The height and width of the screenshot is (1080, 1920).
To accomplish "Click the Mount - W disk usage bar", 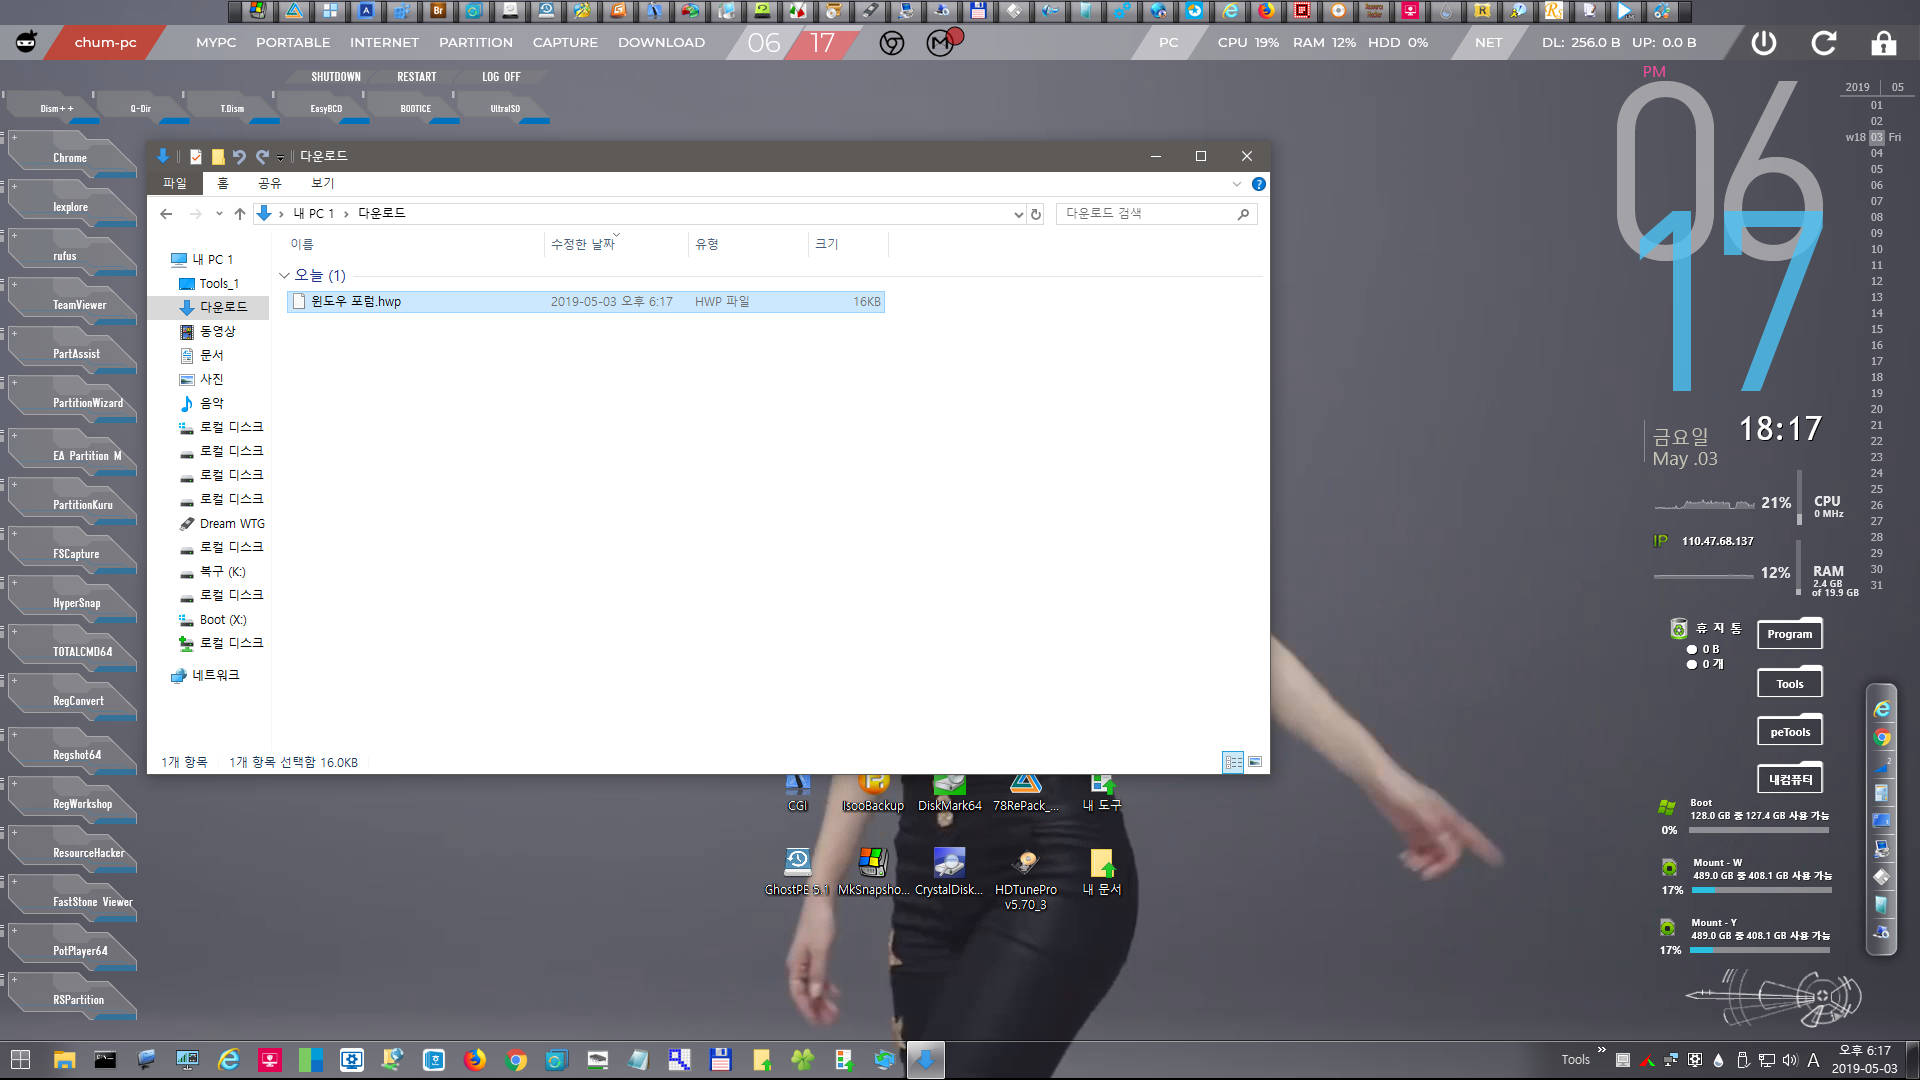I will (x=1762, y=890).
